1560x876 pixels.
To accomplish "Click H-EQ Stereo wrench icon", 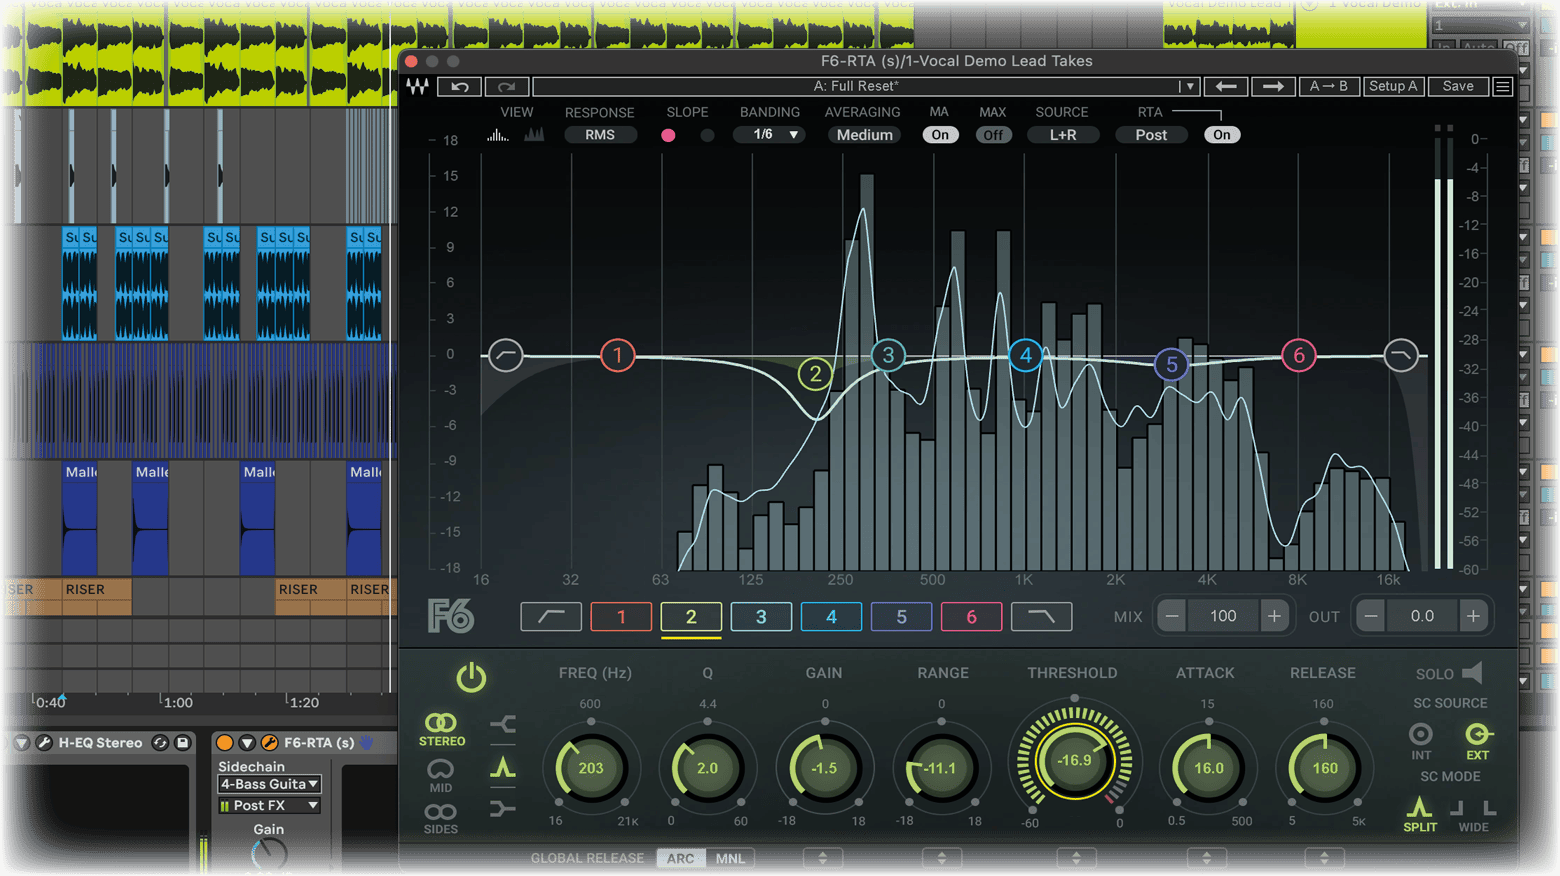I will coord(44,743).
